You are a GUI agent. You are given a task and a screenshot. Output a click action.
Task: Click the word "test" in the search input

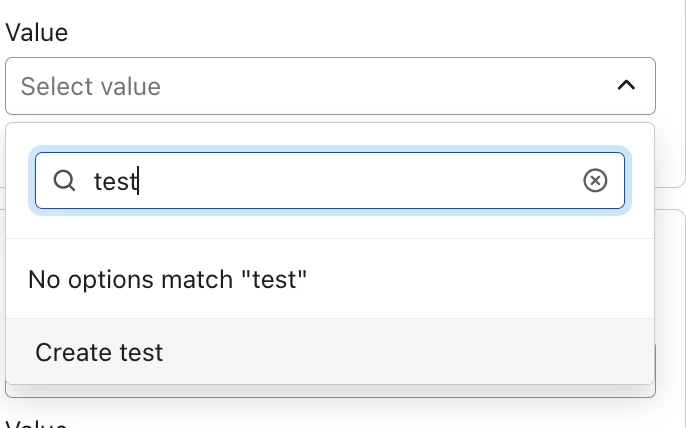(x=114, y=181)
